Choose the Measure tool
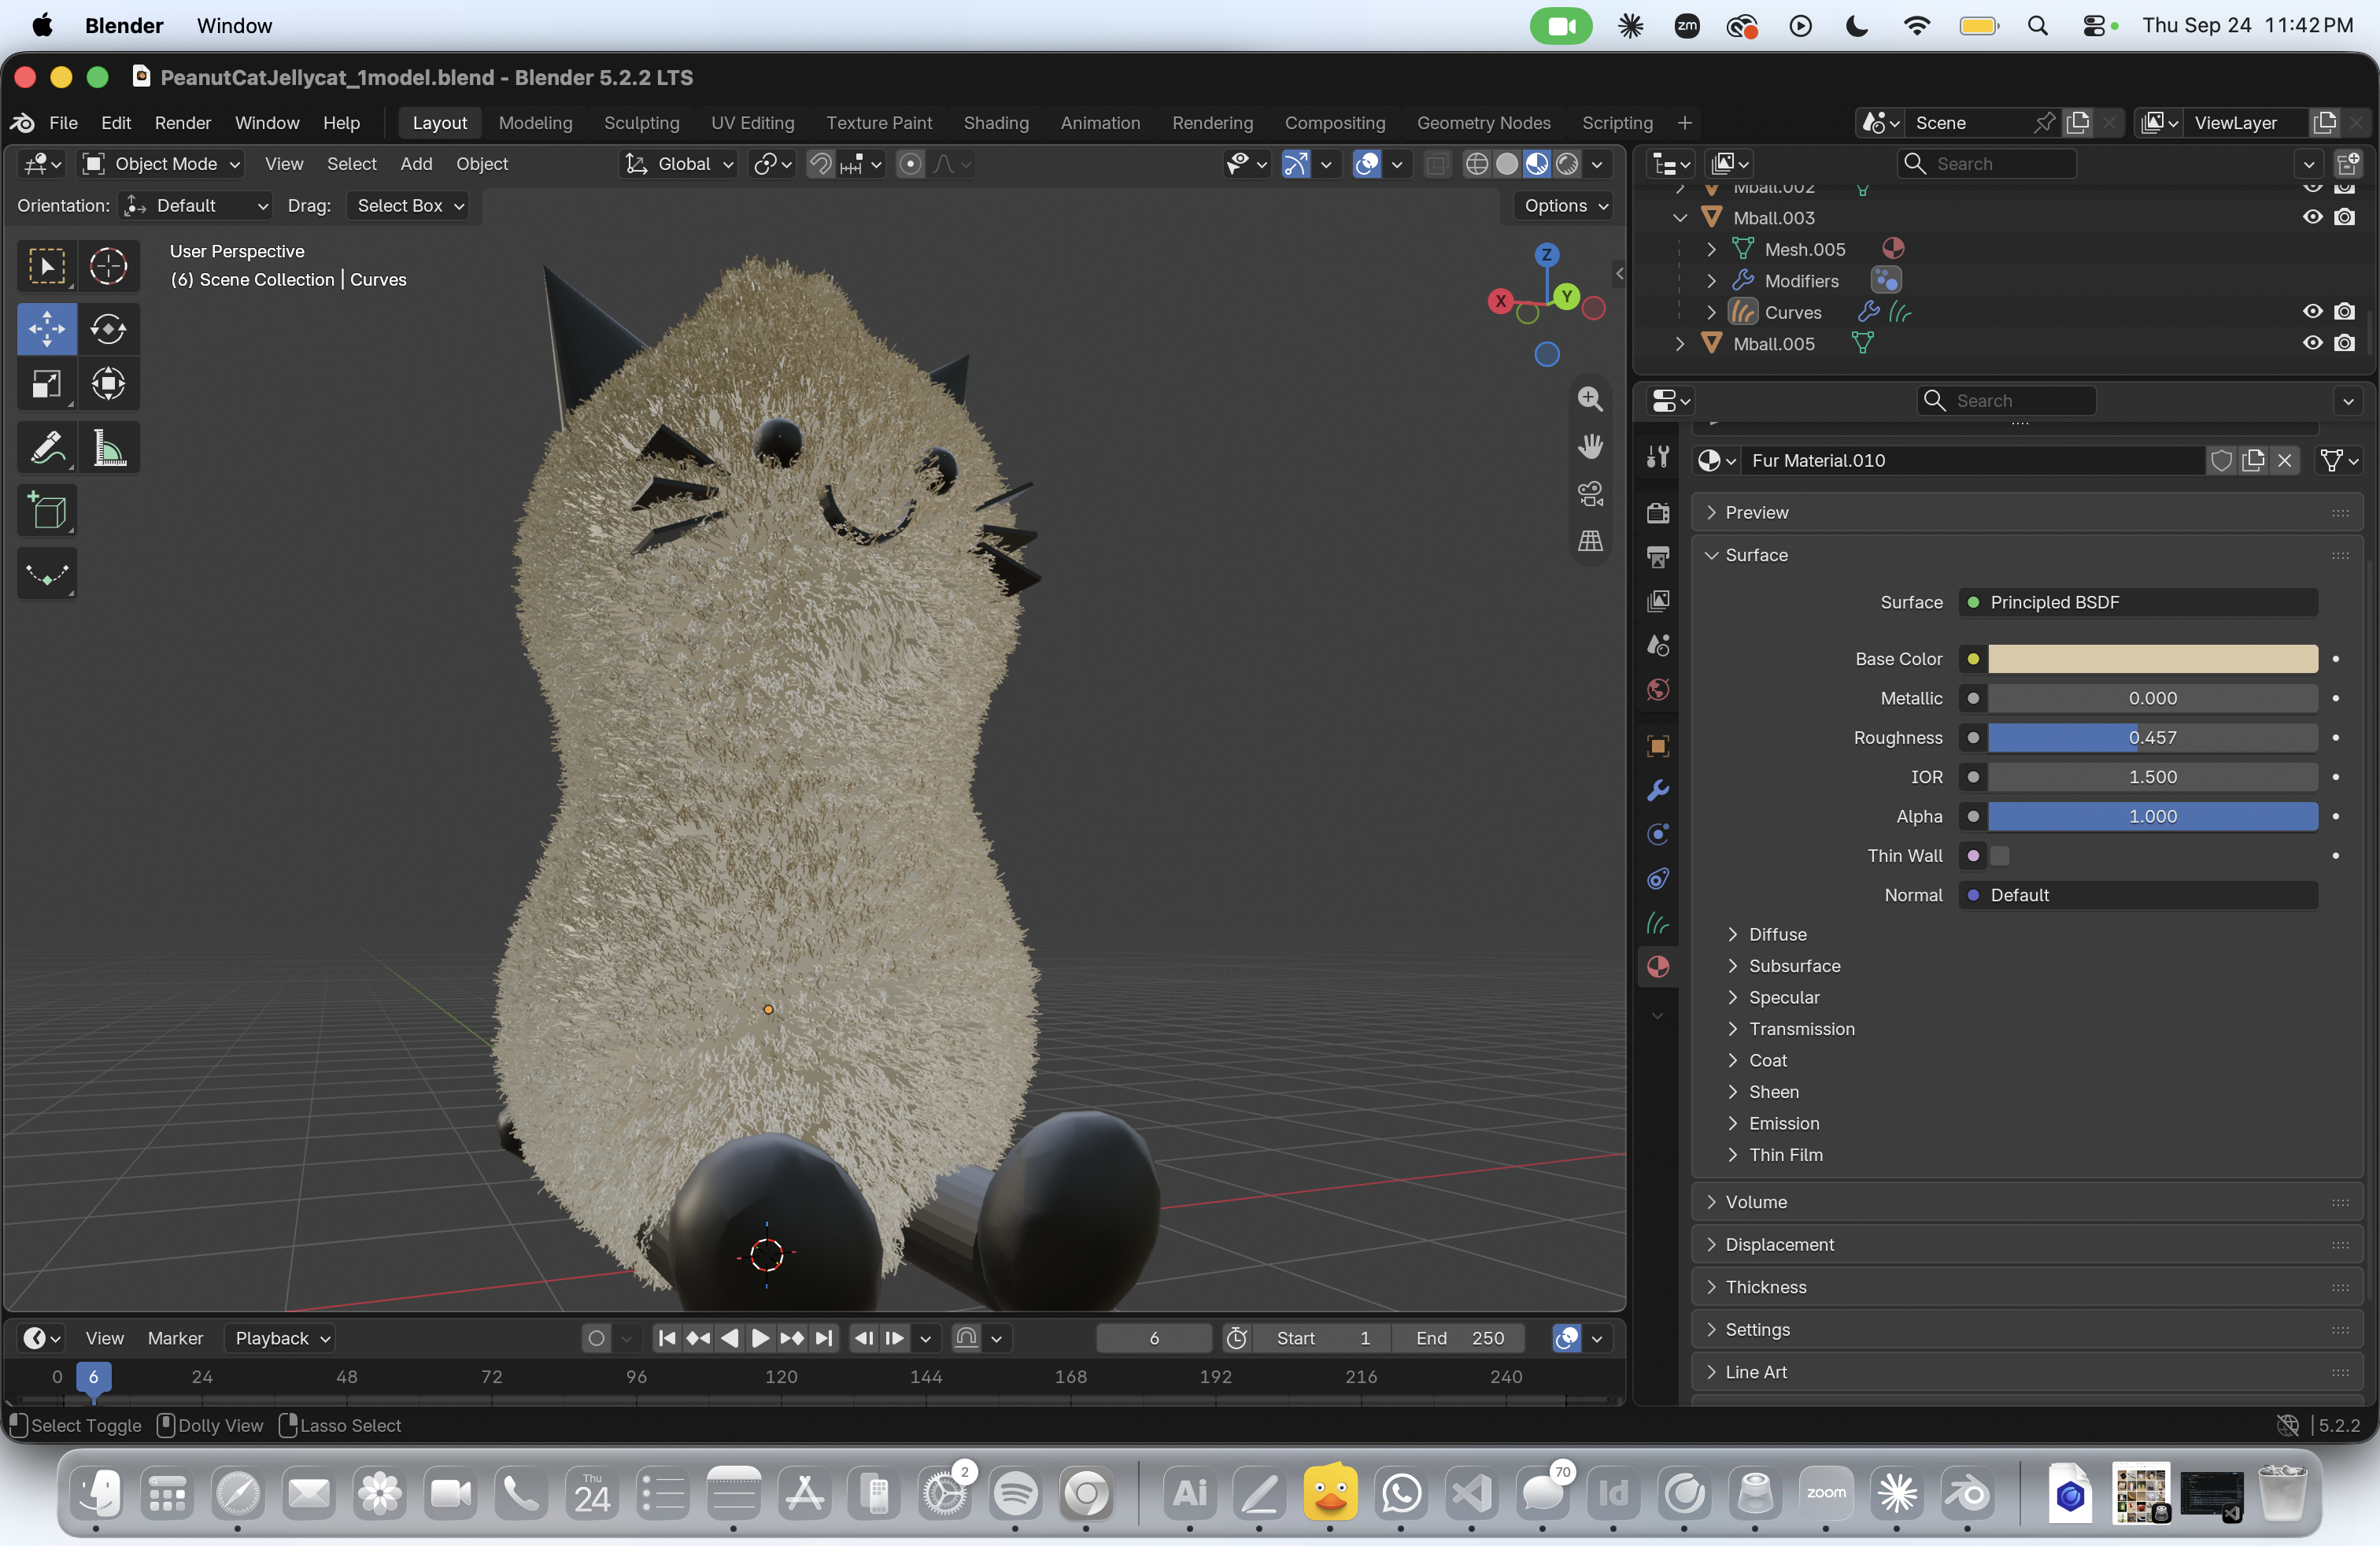This screenshot has height=1546, width=2380. coord(108,448)
